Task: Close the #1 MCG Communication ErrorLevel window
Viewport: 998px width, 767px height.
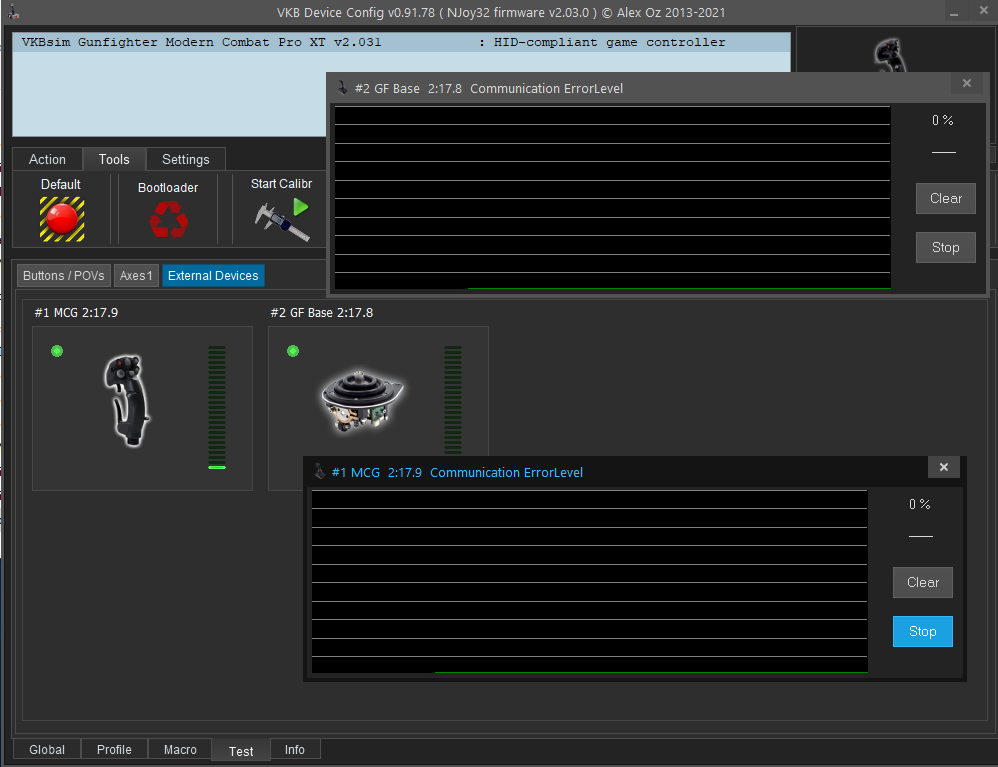Action: [x=944, y=467]
